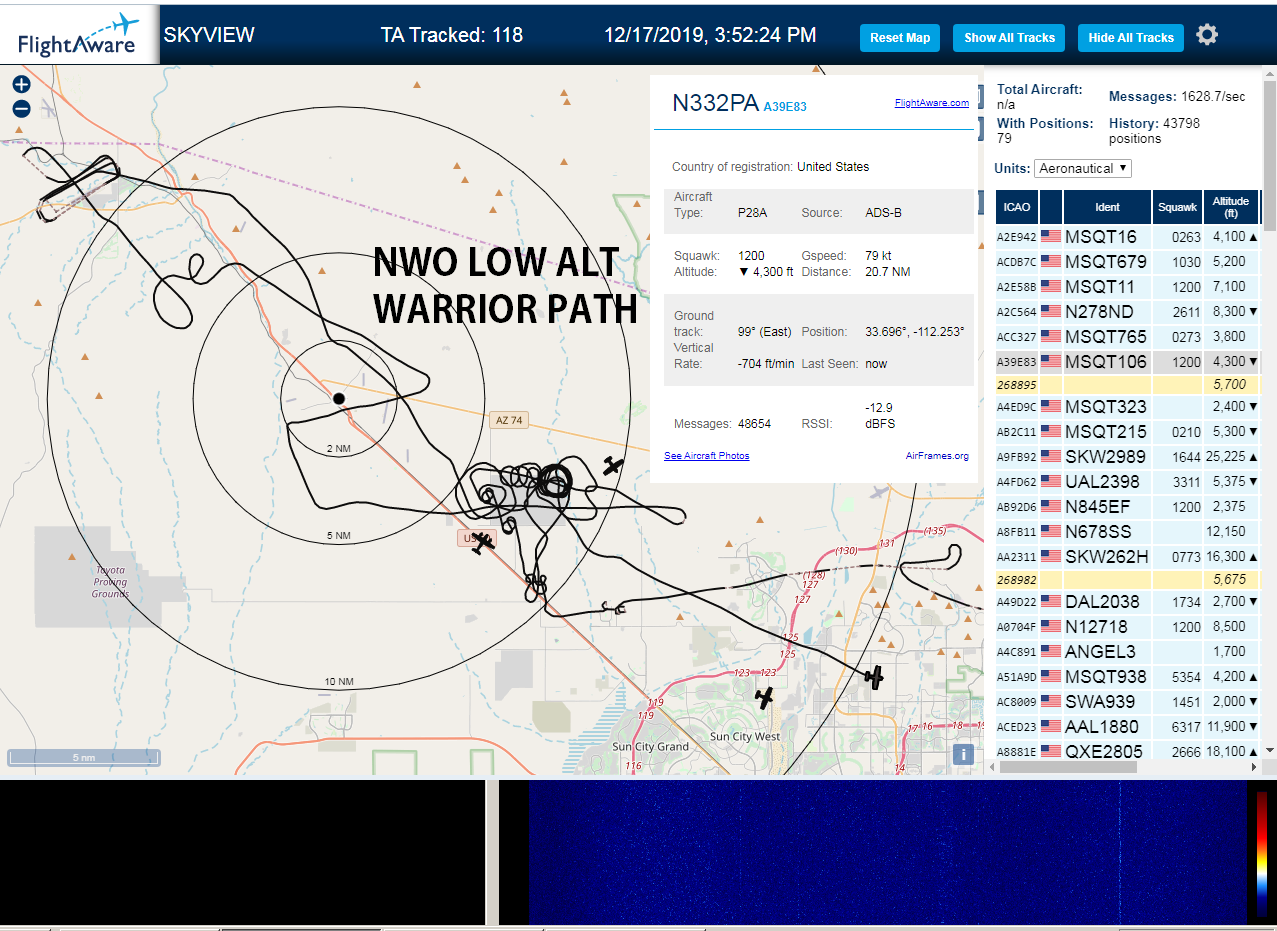Click the N332PA registration title
The image size is (1277, 931).
pos(715,103)
